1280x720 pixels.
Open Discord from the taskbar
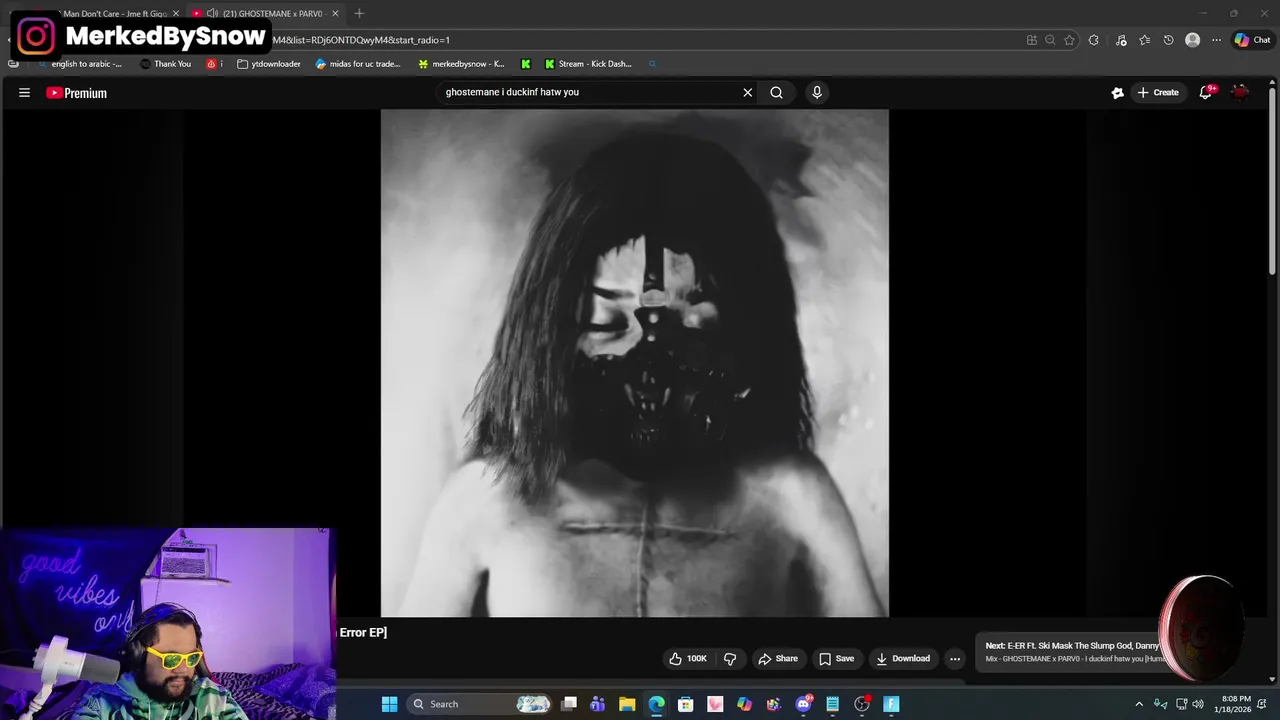pos(803,704)
